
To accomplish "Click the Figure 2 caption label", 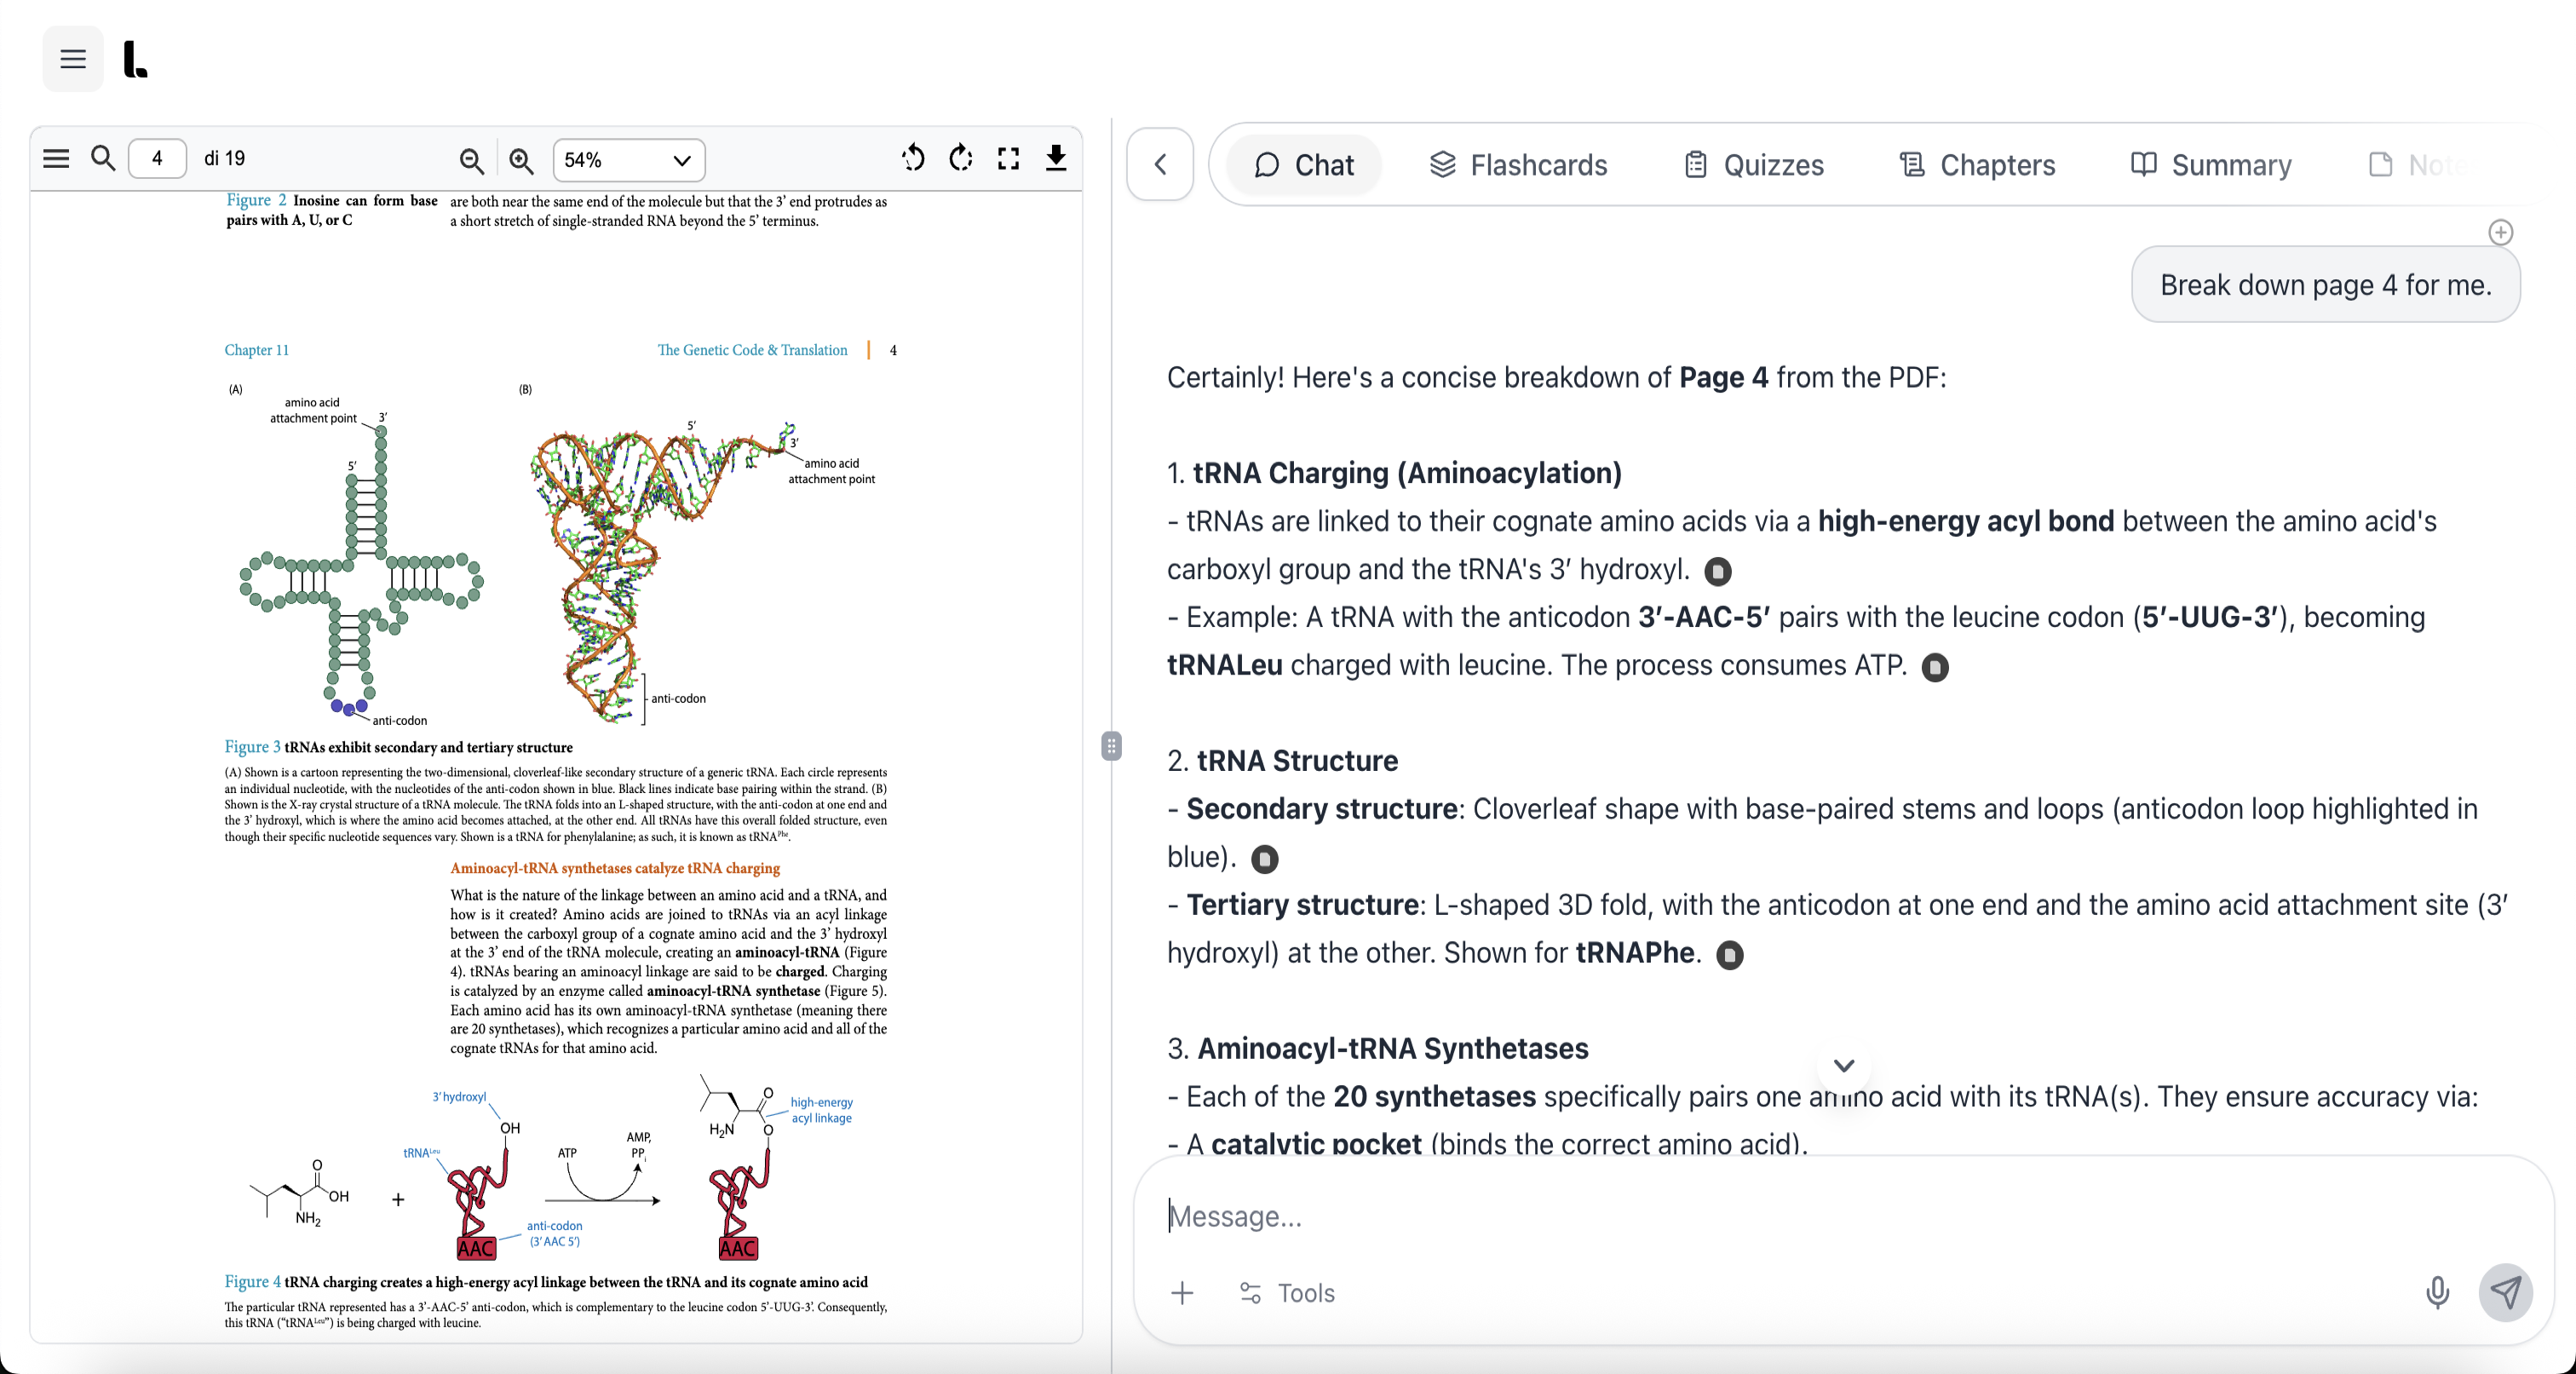I will [x=256, y=201].
